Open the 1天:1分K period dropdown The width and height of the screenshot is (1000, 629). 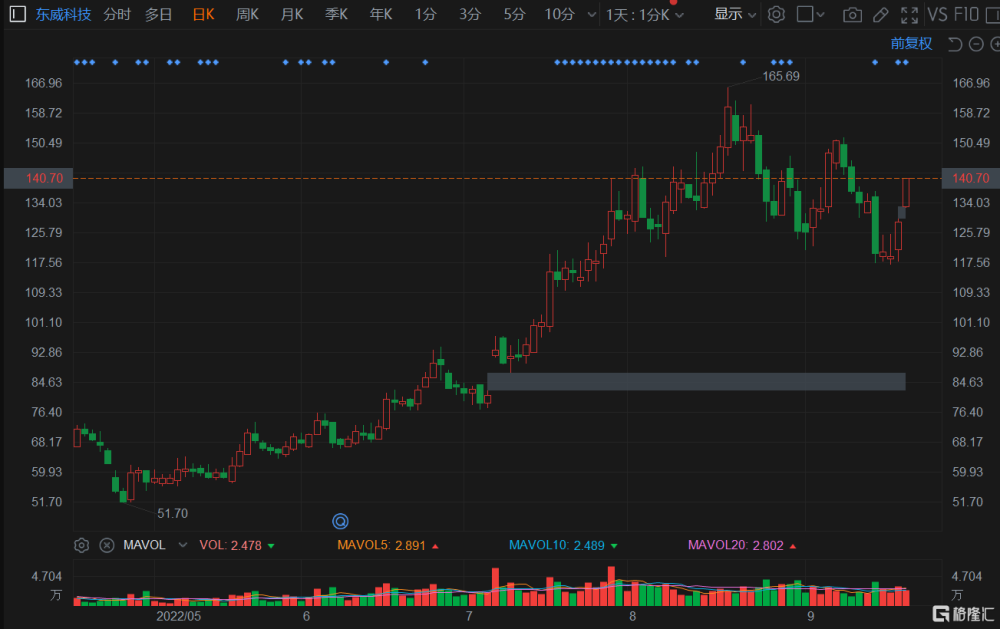coord(645,15)
